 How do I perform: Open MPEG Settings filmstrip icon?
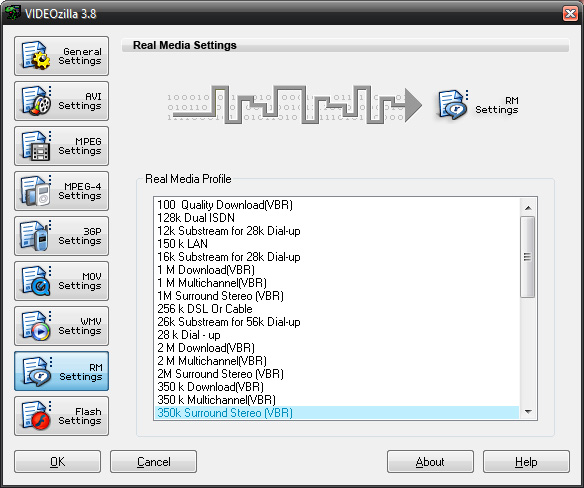(x=36, y=146)
